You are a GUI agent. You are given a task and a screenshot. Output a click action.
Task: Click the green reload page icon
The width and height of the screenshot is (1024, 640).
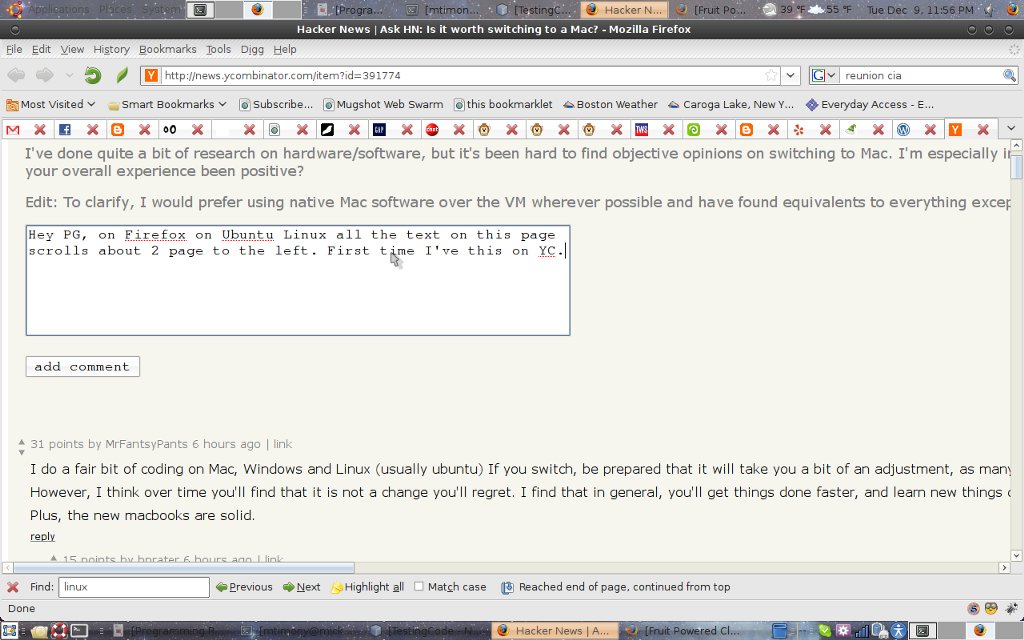(x=92, y=75)
